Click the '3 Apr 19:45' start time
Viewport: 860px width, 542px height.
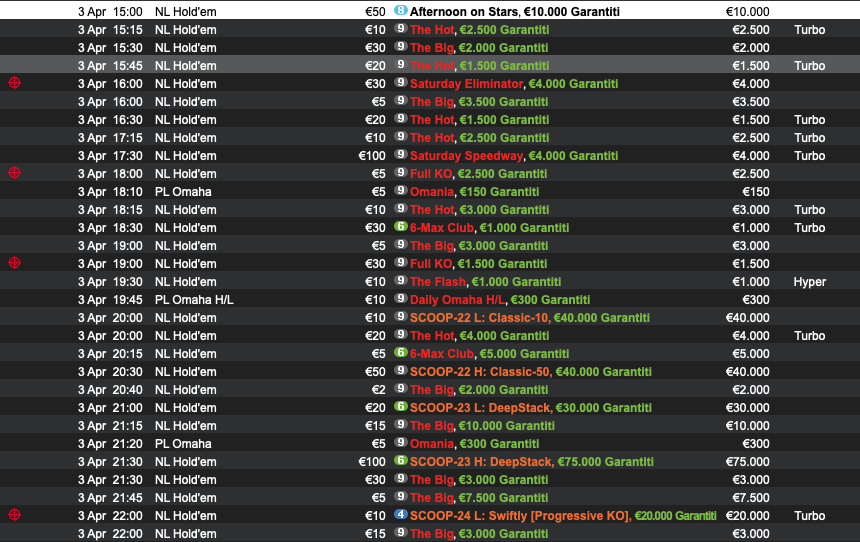coord(110,300)
